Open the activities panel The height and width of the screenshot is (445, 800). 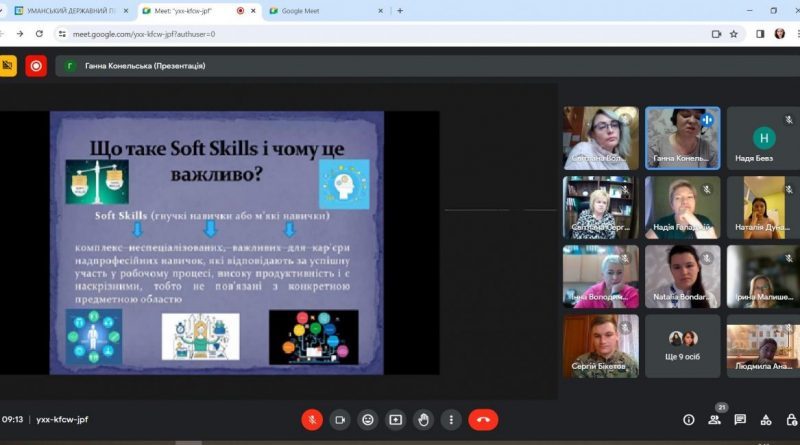tap(766, 420)
